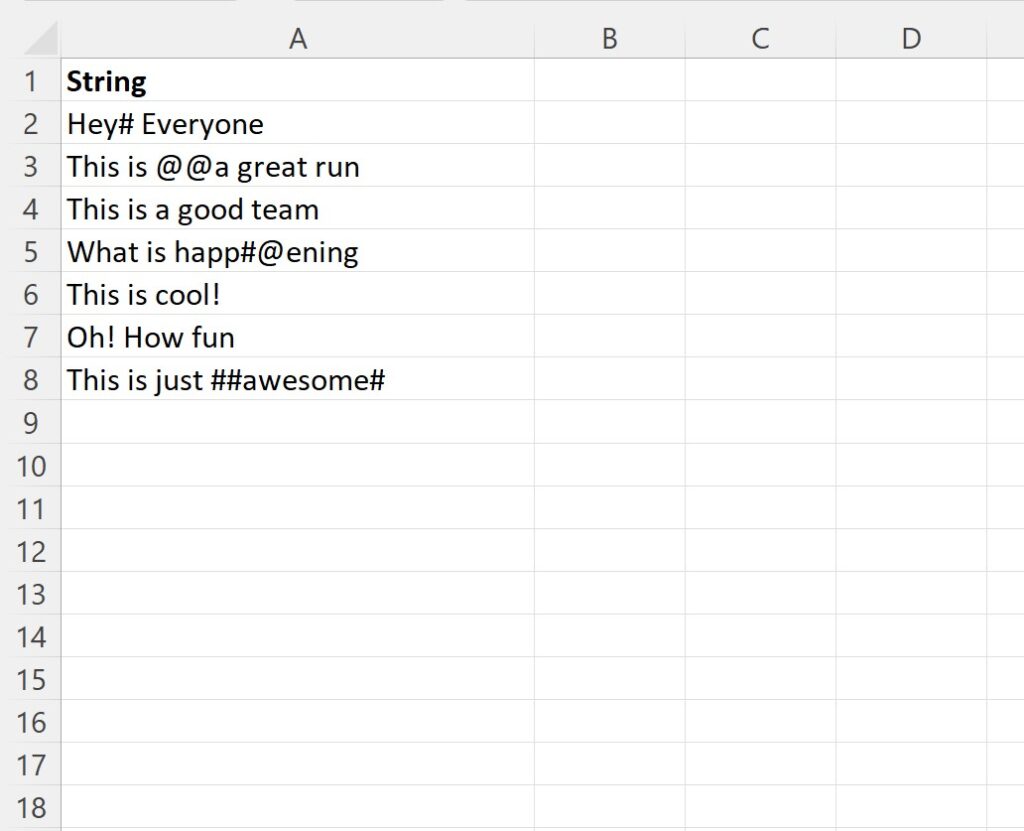Screen dimensions: 1024x831
Task: Select row 3 header
Action: pyautogui.click(x=31, y=166)
